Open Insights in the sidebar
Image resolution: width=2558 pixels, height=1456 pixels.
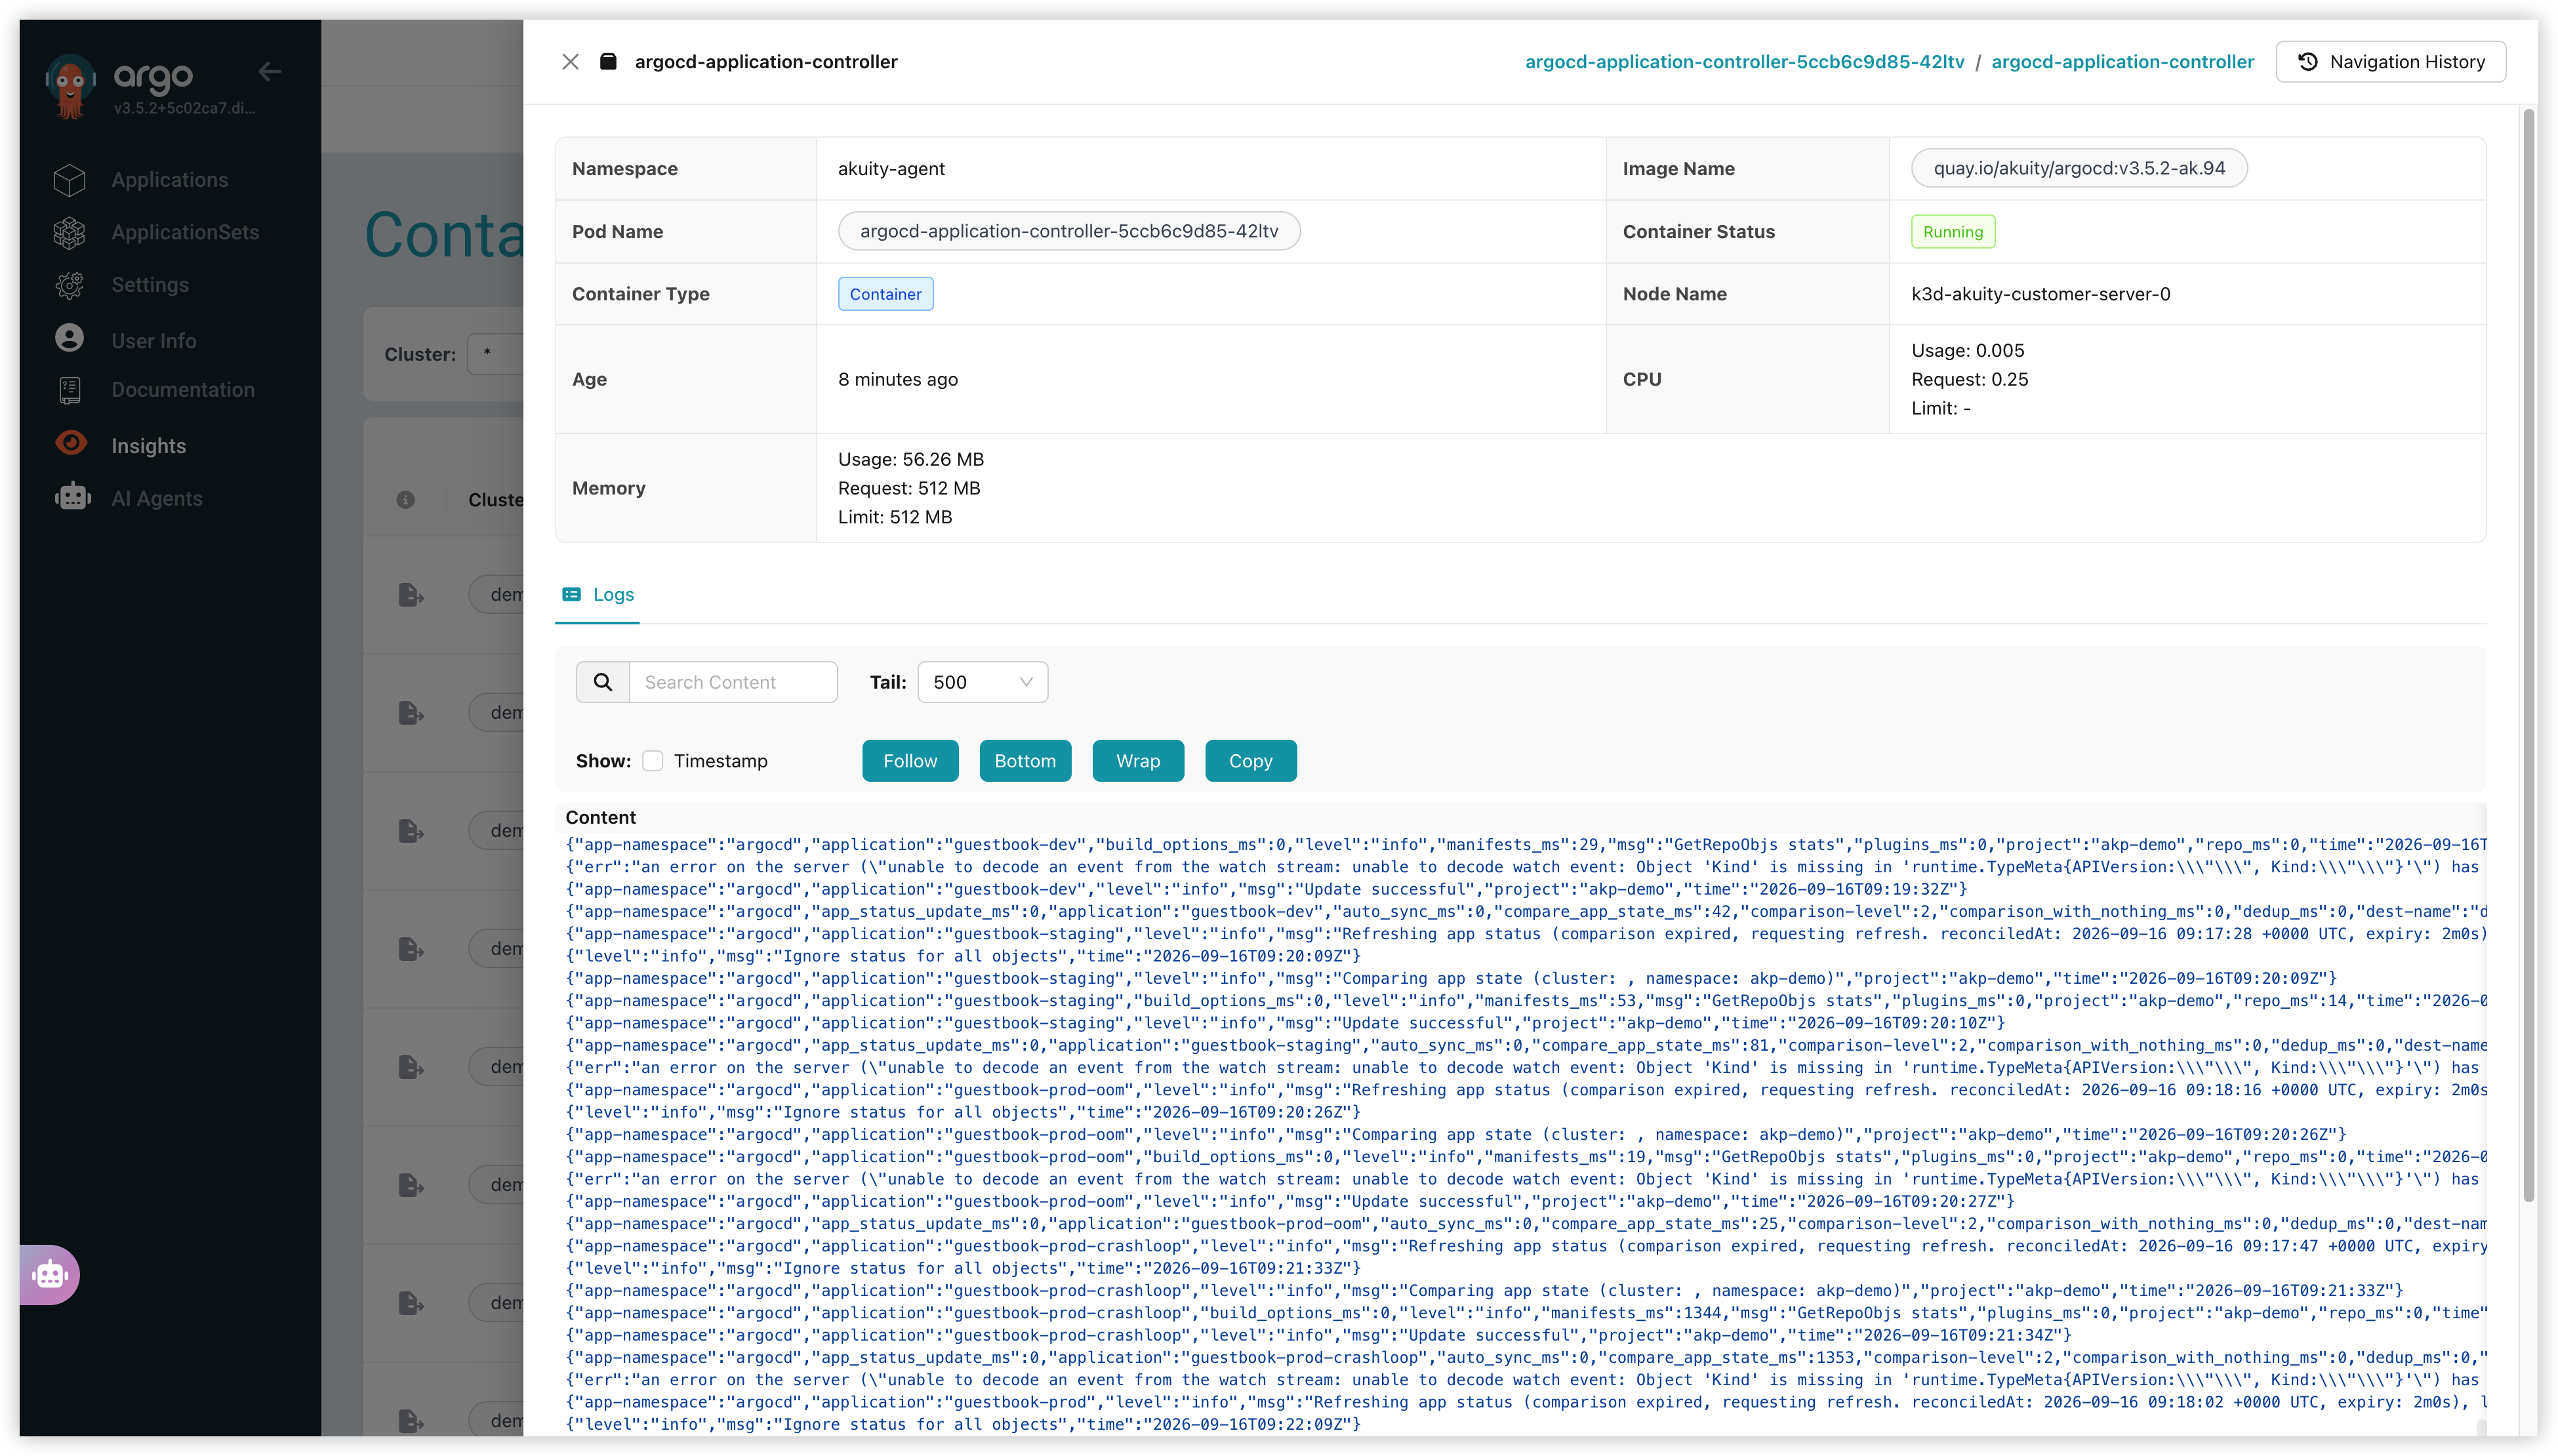pos(149,446)
